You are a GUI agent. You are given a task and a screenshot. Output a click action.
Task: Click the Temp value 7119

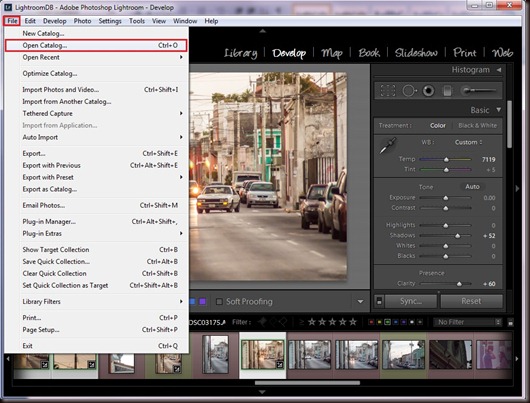click(488, 159)
